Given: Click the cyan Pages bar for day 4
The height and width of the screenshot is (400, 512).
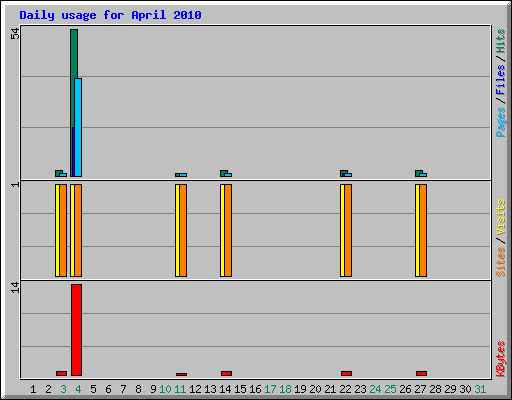Looking at the screenshot, I should [78, 127].
